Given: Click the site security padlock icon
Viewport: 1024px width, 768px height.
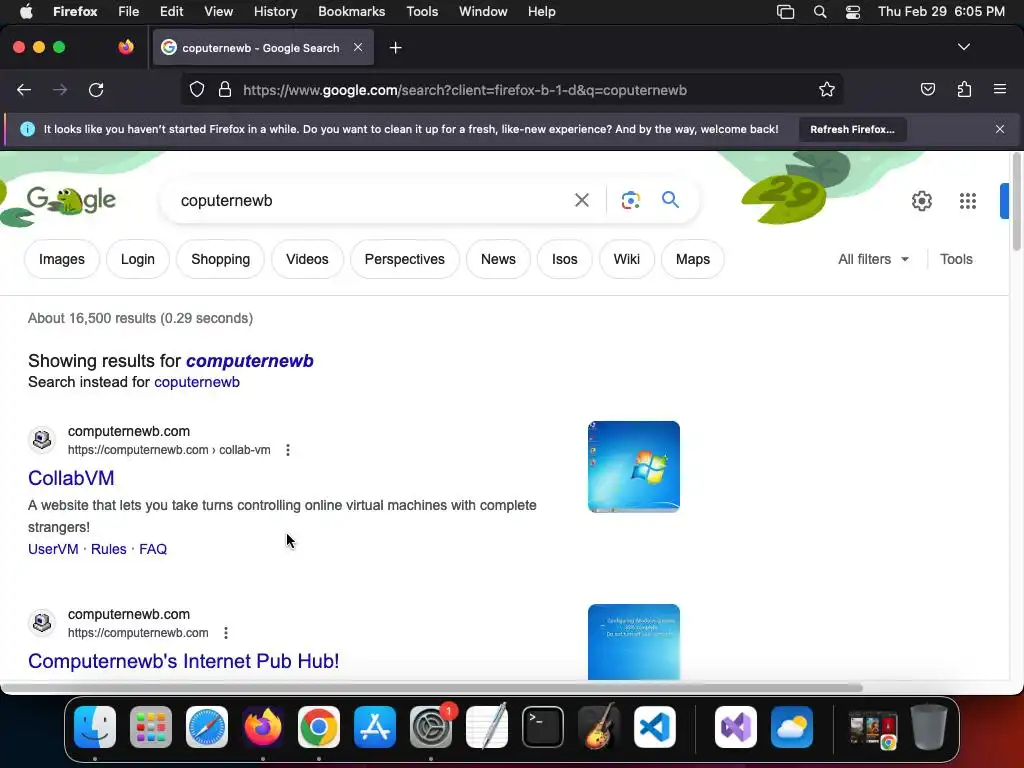Looking at the screenshot, I should click(225, 90).
